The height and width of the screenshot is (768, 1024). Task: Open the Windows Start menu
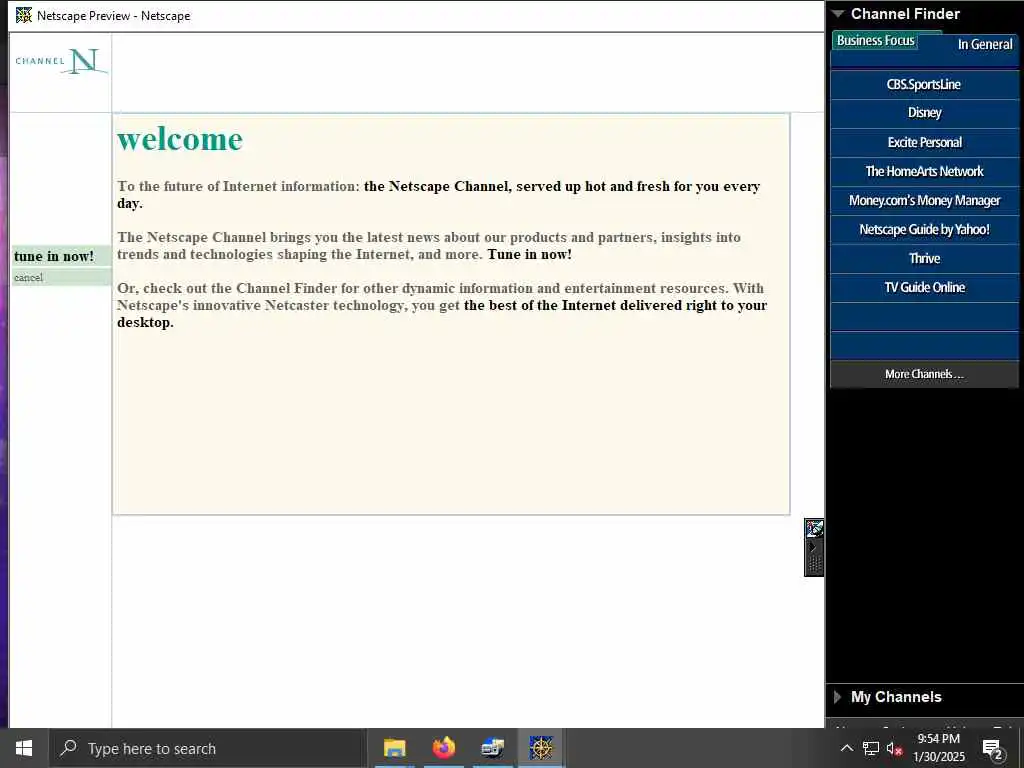[24, 748]
